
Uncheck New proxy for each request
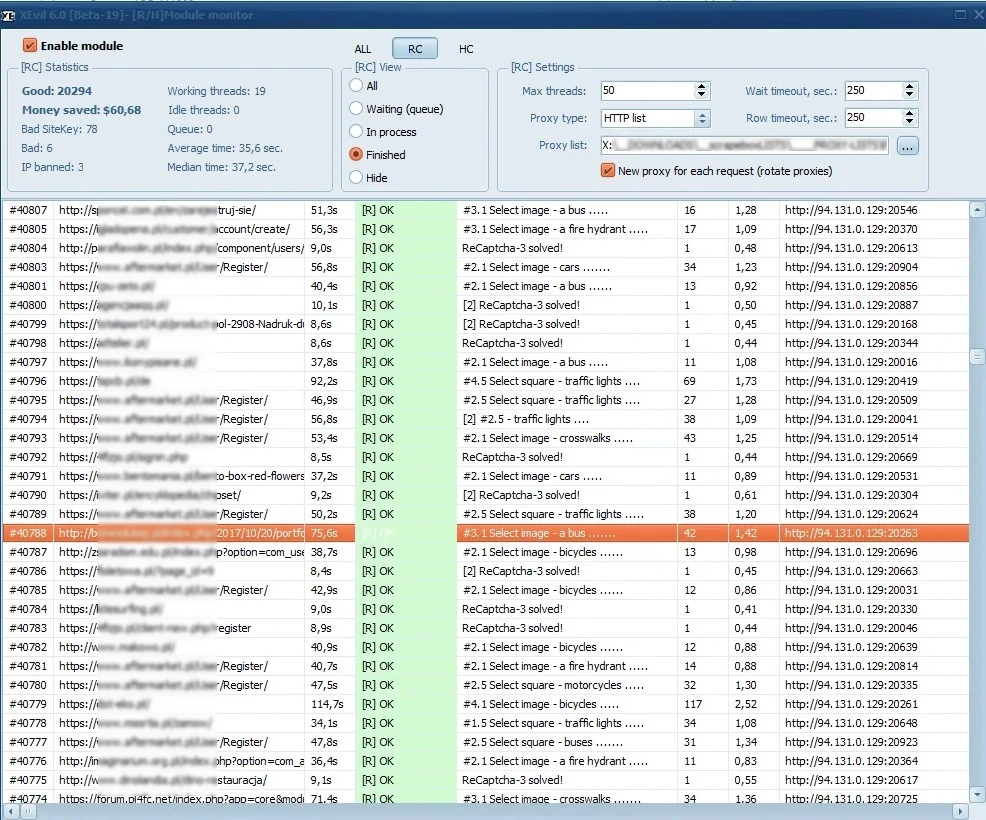coord(608,171)
